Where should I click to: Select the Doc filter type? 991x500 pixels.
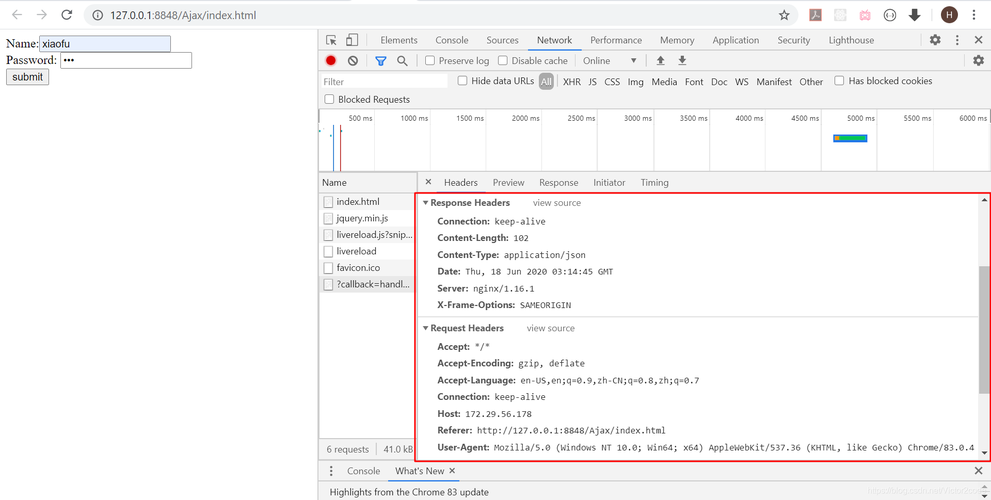point(719,82)
